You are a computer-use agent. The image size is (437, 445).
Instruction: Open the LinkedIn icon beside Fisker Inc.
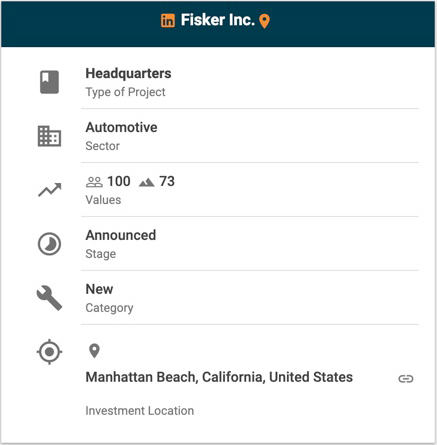[x=168, y=21]
